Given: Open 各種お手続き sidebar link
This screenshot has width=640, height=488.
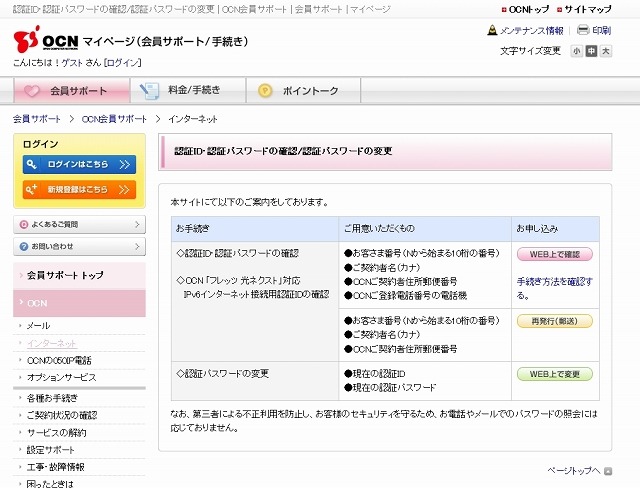Looking at the screenshot, I should click(52, 398).
